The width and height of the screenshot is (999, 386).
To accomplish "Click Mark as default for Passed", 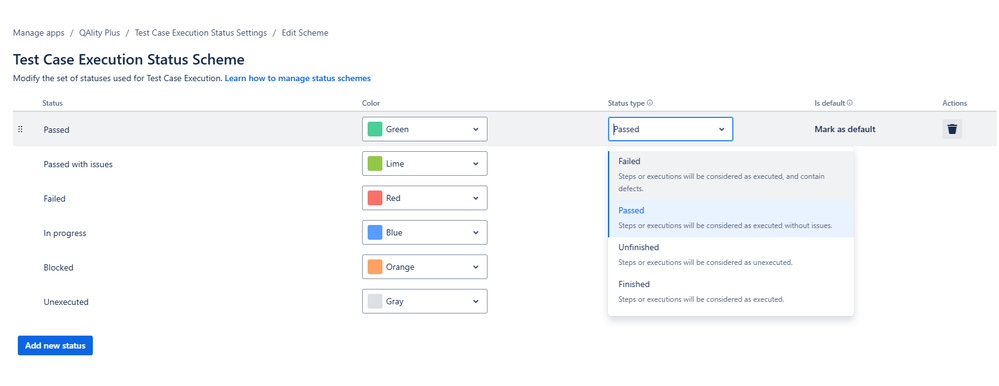I will pos(845,129).
